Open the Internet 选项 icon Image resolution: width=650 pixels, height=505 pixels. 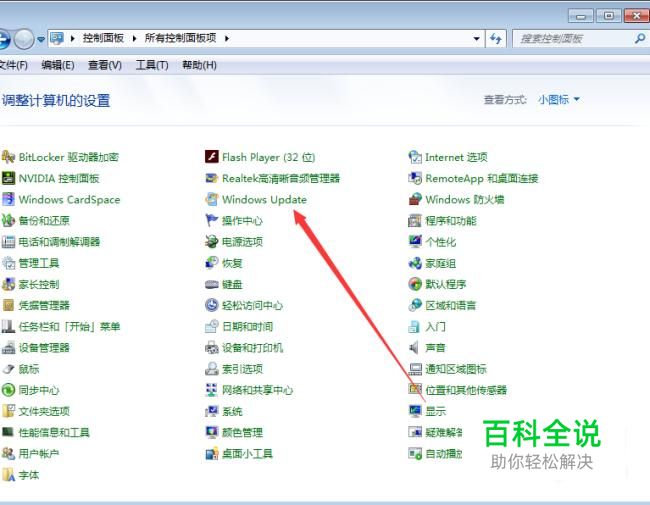point(415,157)
